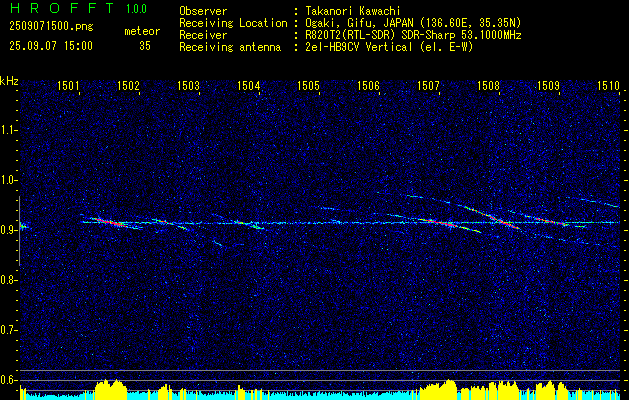Click the kHz axis unit label
This screenshot has width=629, height=400.
pyautogui.click(x=9, y=81)
